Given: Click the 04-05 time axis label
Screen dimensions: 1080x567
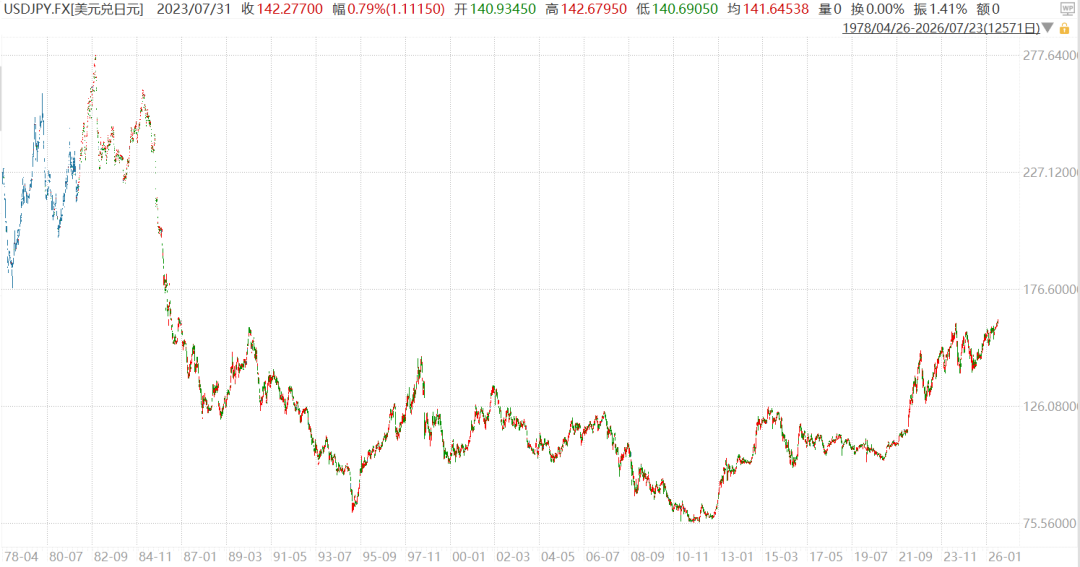Looking at the screenshot, I should pyautogui.click(x=558, y=557).
